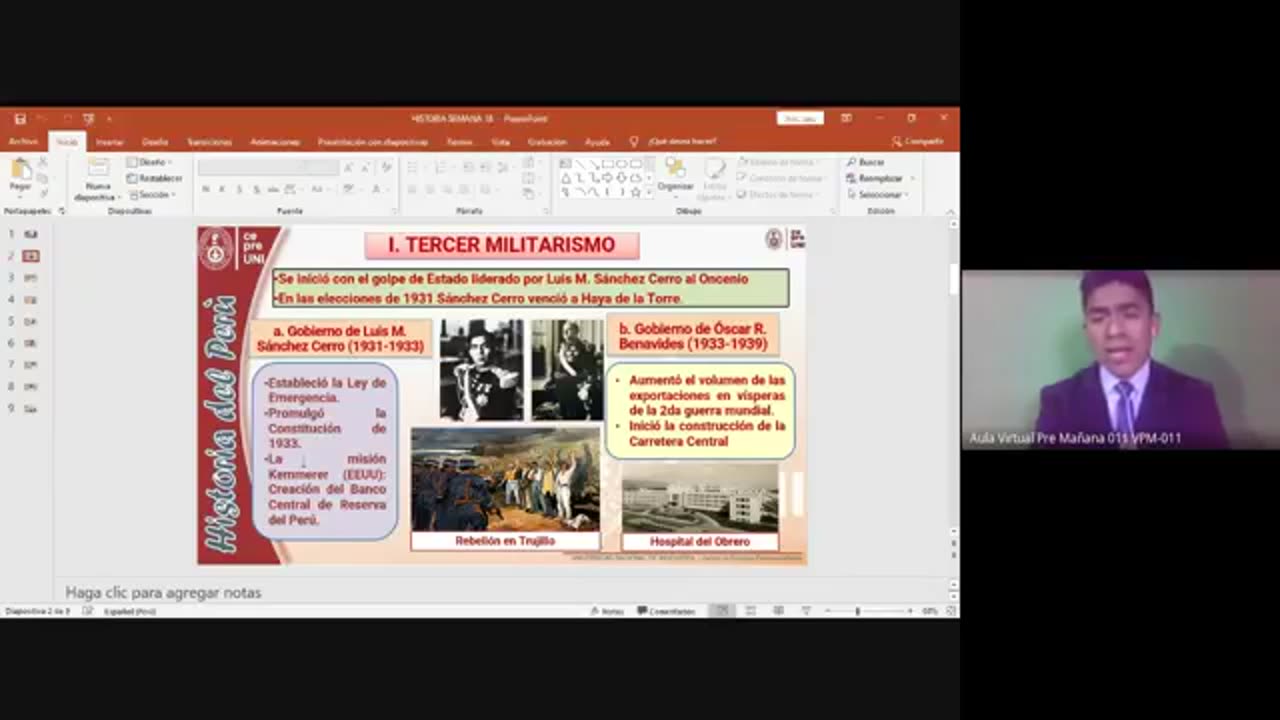This screenshot has height=720, width=1280.
Task: Toggle the Comentarios pane in status bar
Action: 666,611
